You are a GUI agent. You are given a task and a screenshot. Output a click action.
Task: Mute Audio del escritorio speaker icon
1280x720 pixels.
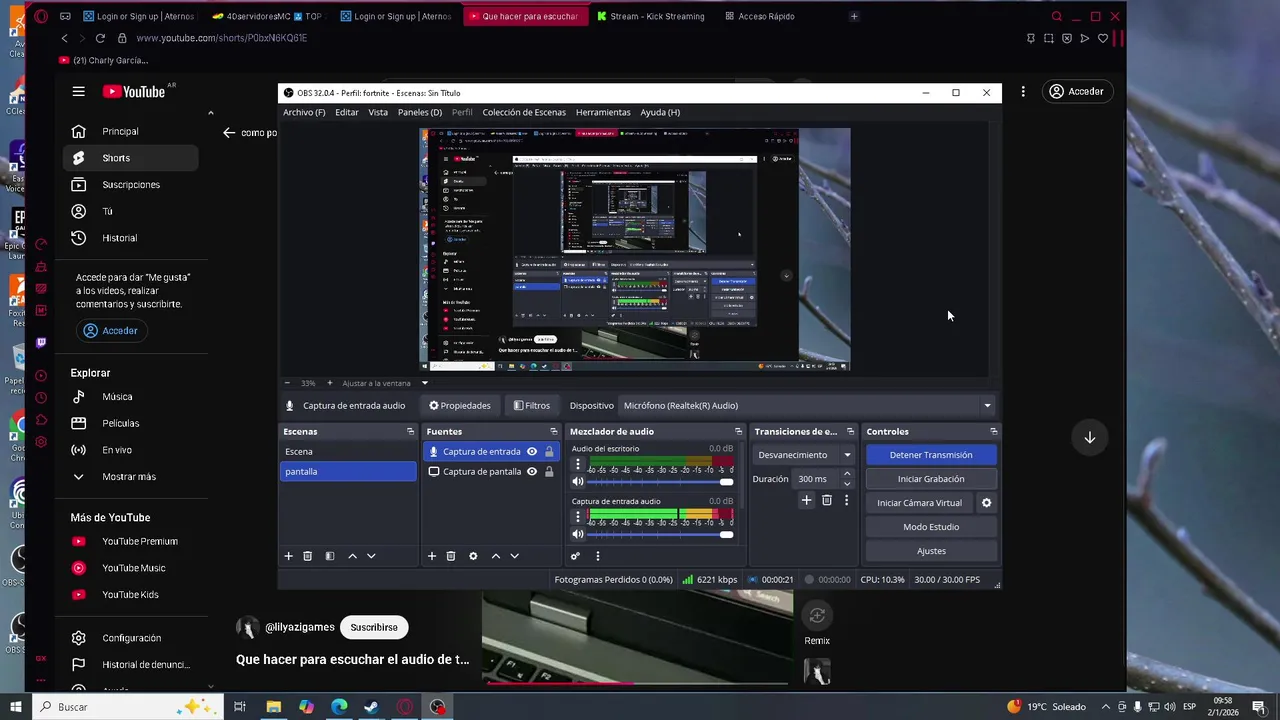click(x=577, y=482)
